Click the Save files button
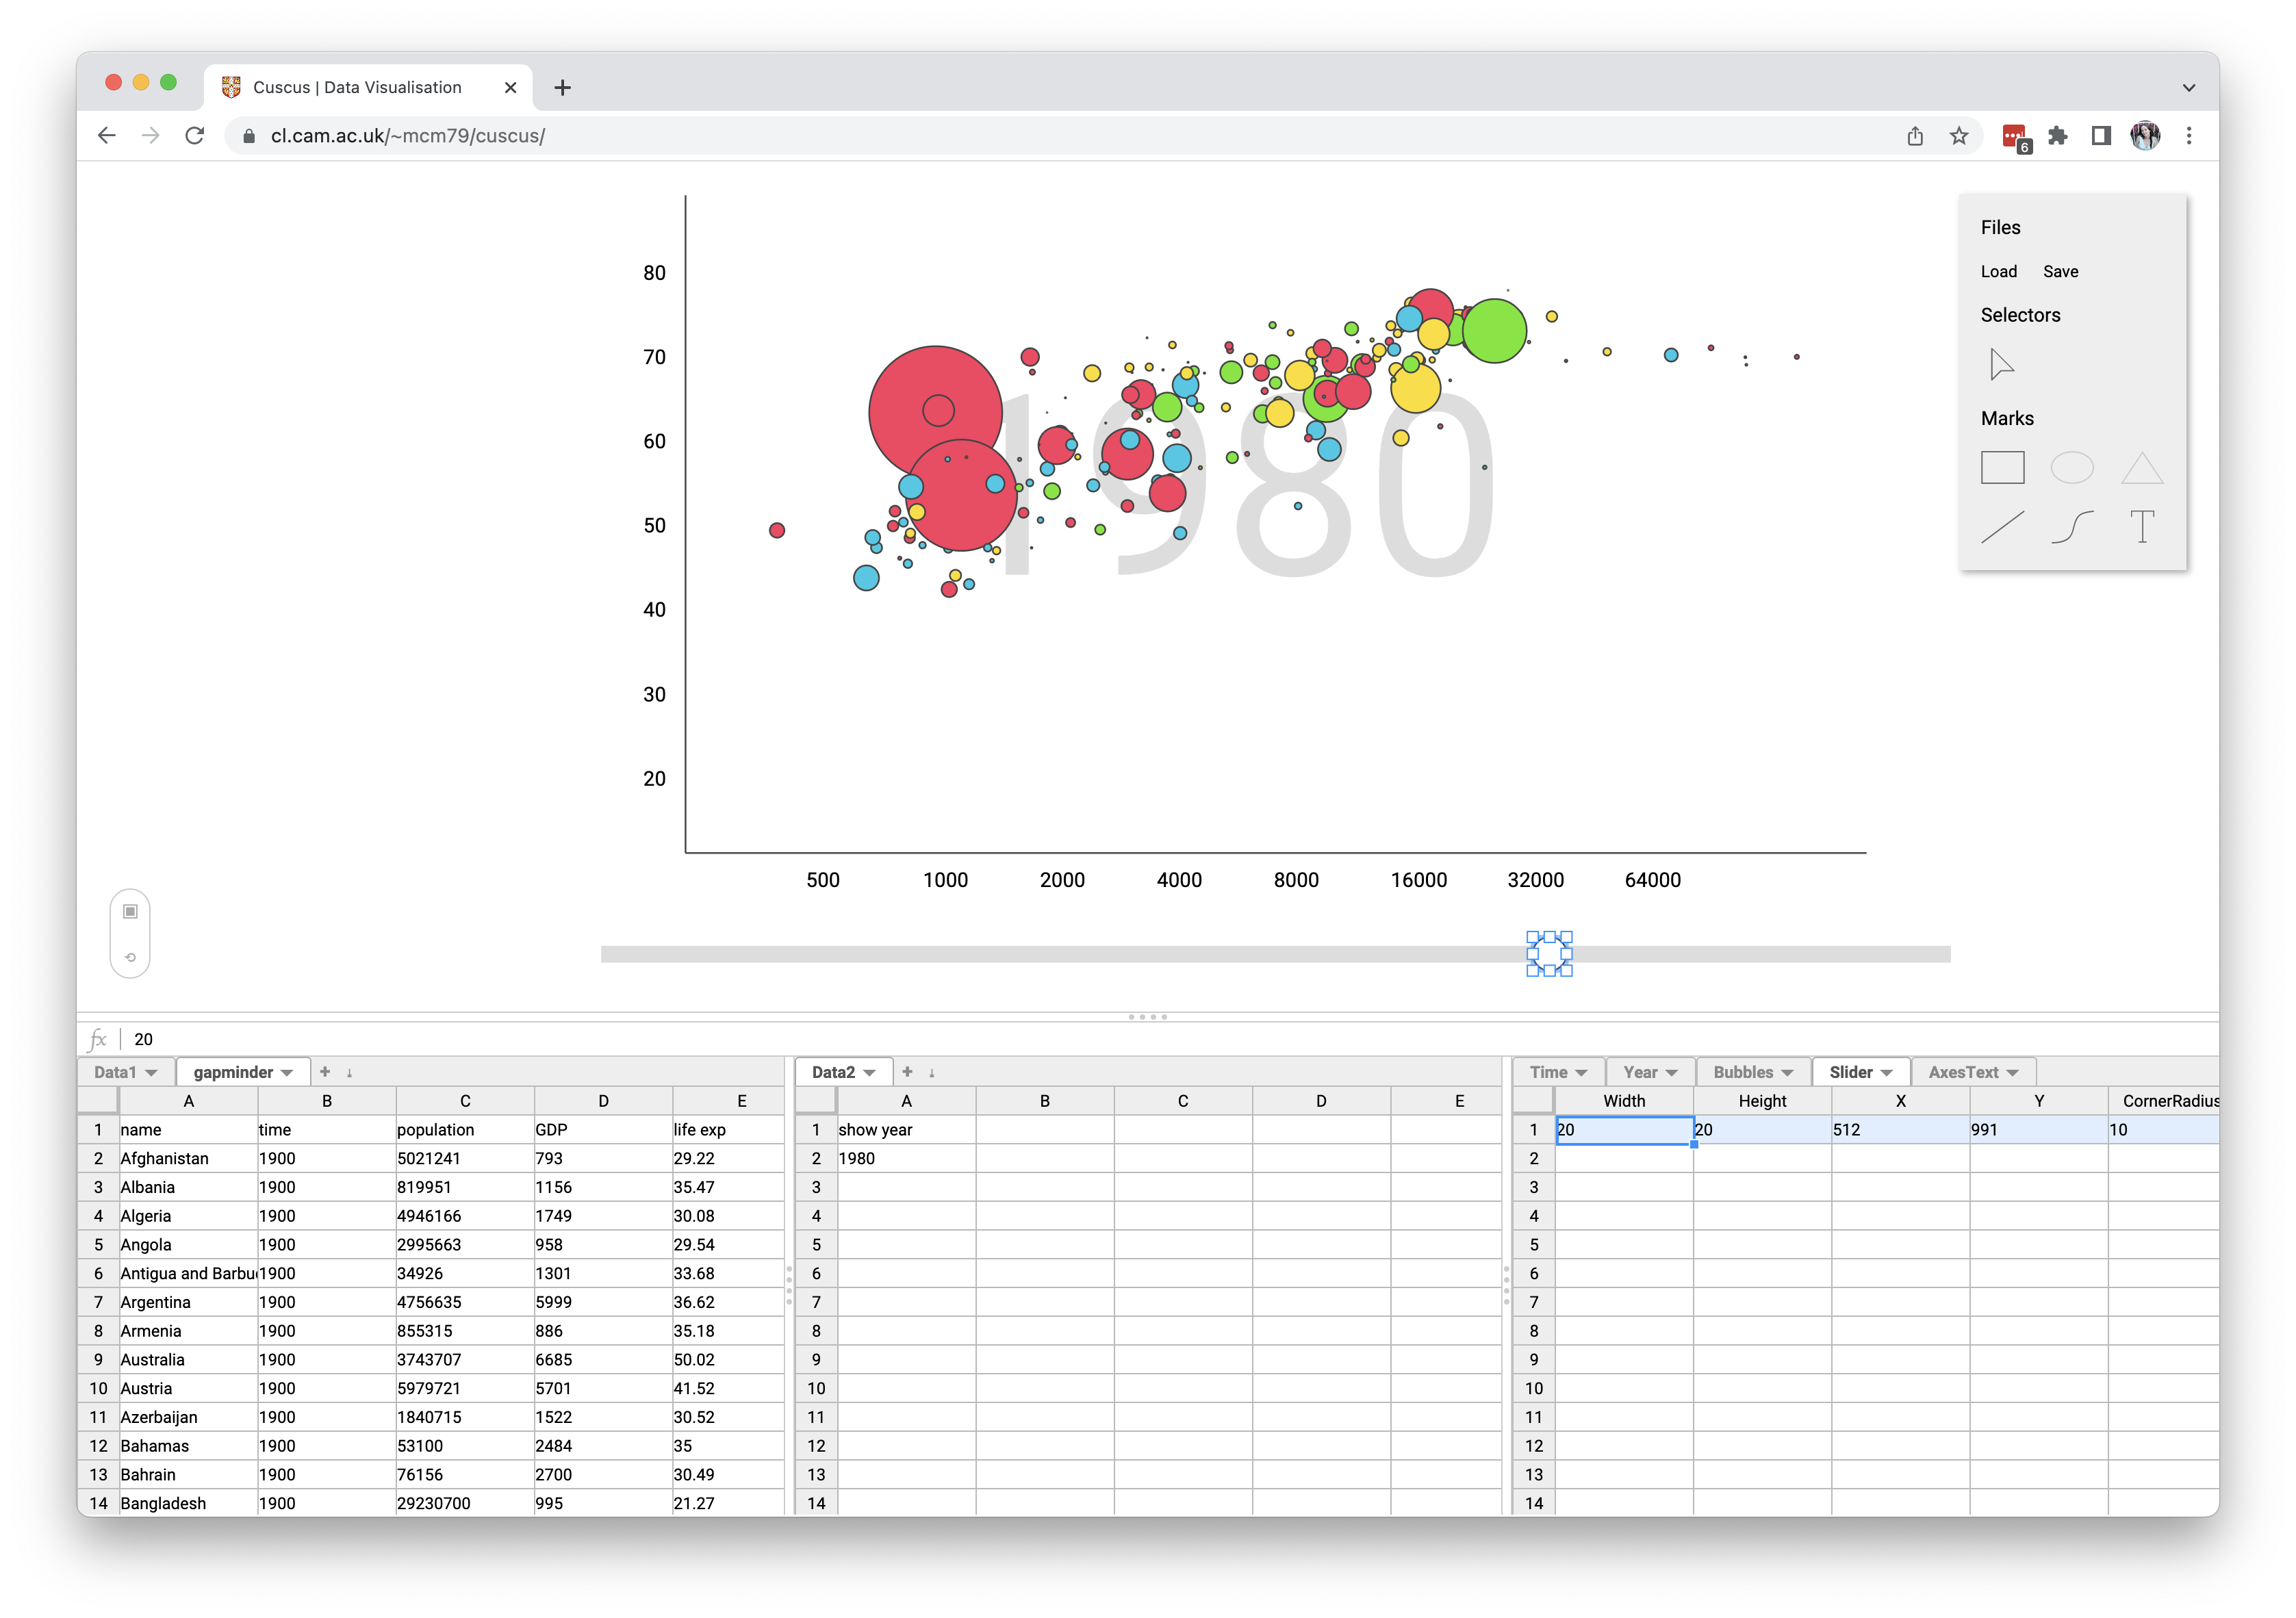The image size is (2296, 1618). click(x=2060, y=272)
